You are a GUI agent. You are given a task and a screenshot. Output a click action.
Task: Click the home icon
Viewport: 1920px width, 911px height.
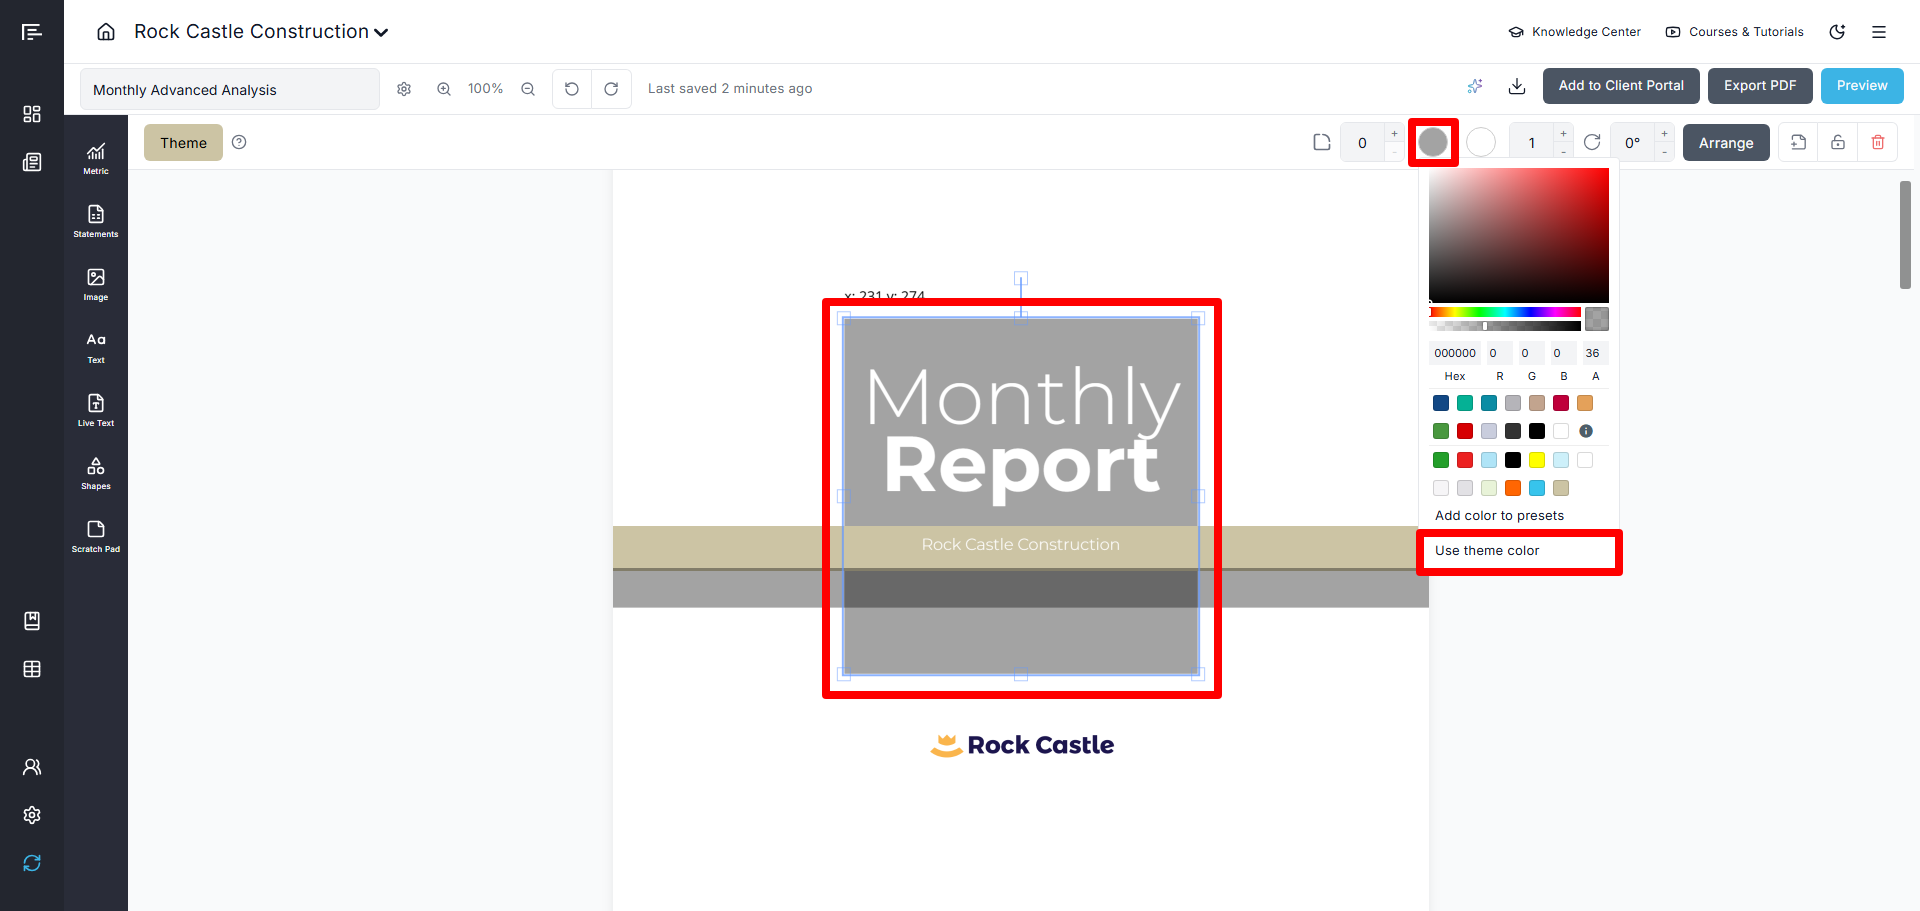tap(106, 32)
